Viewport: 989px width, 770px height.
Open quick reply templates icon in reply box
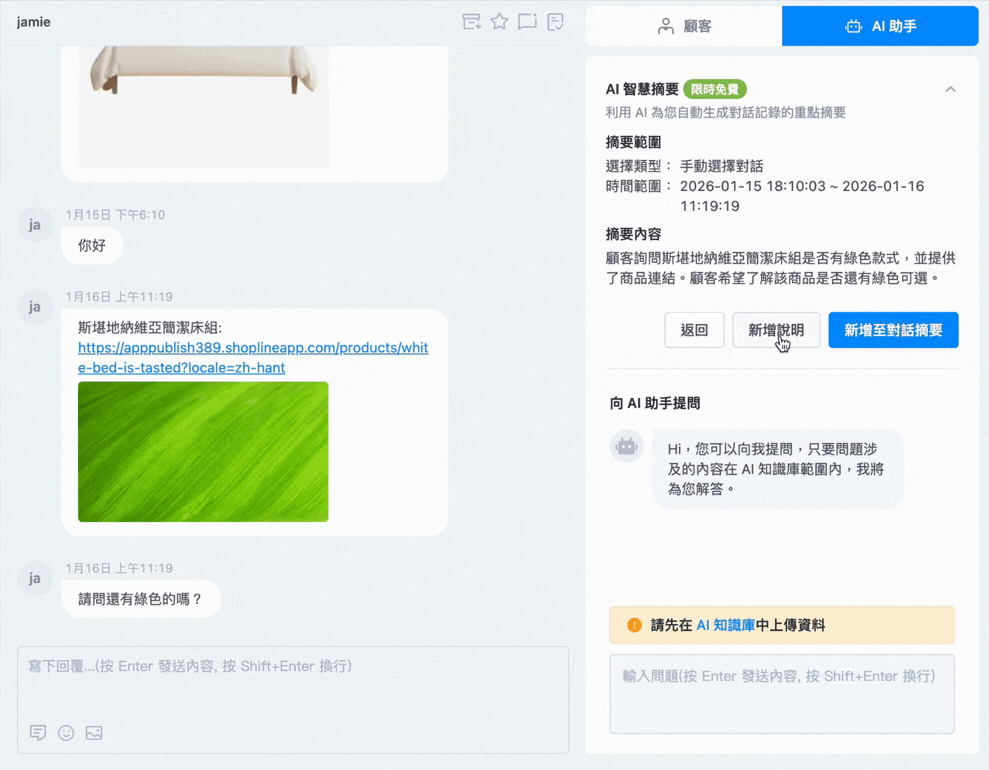coord(38,733)
